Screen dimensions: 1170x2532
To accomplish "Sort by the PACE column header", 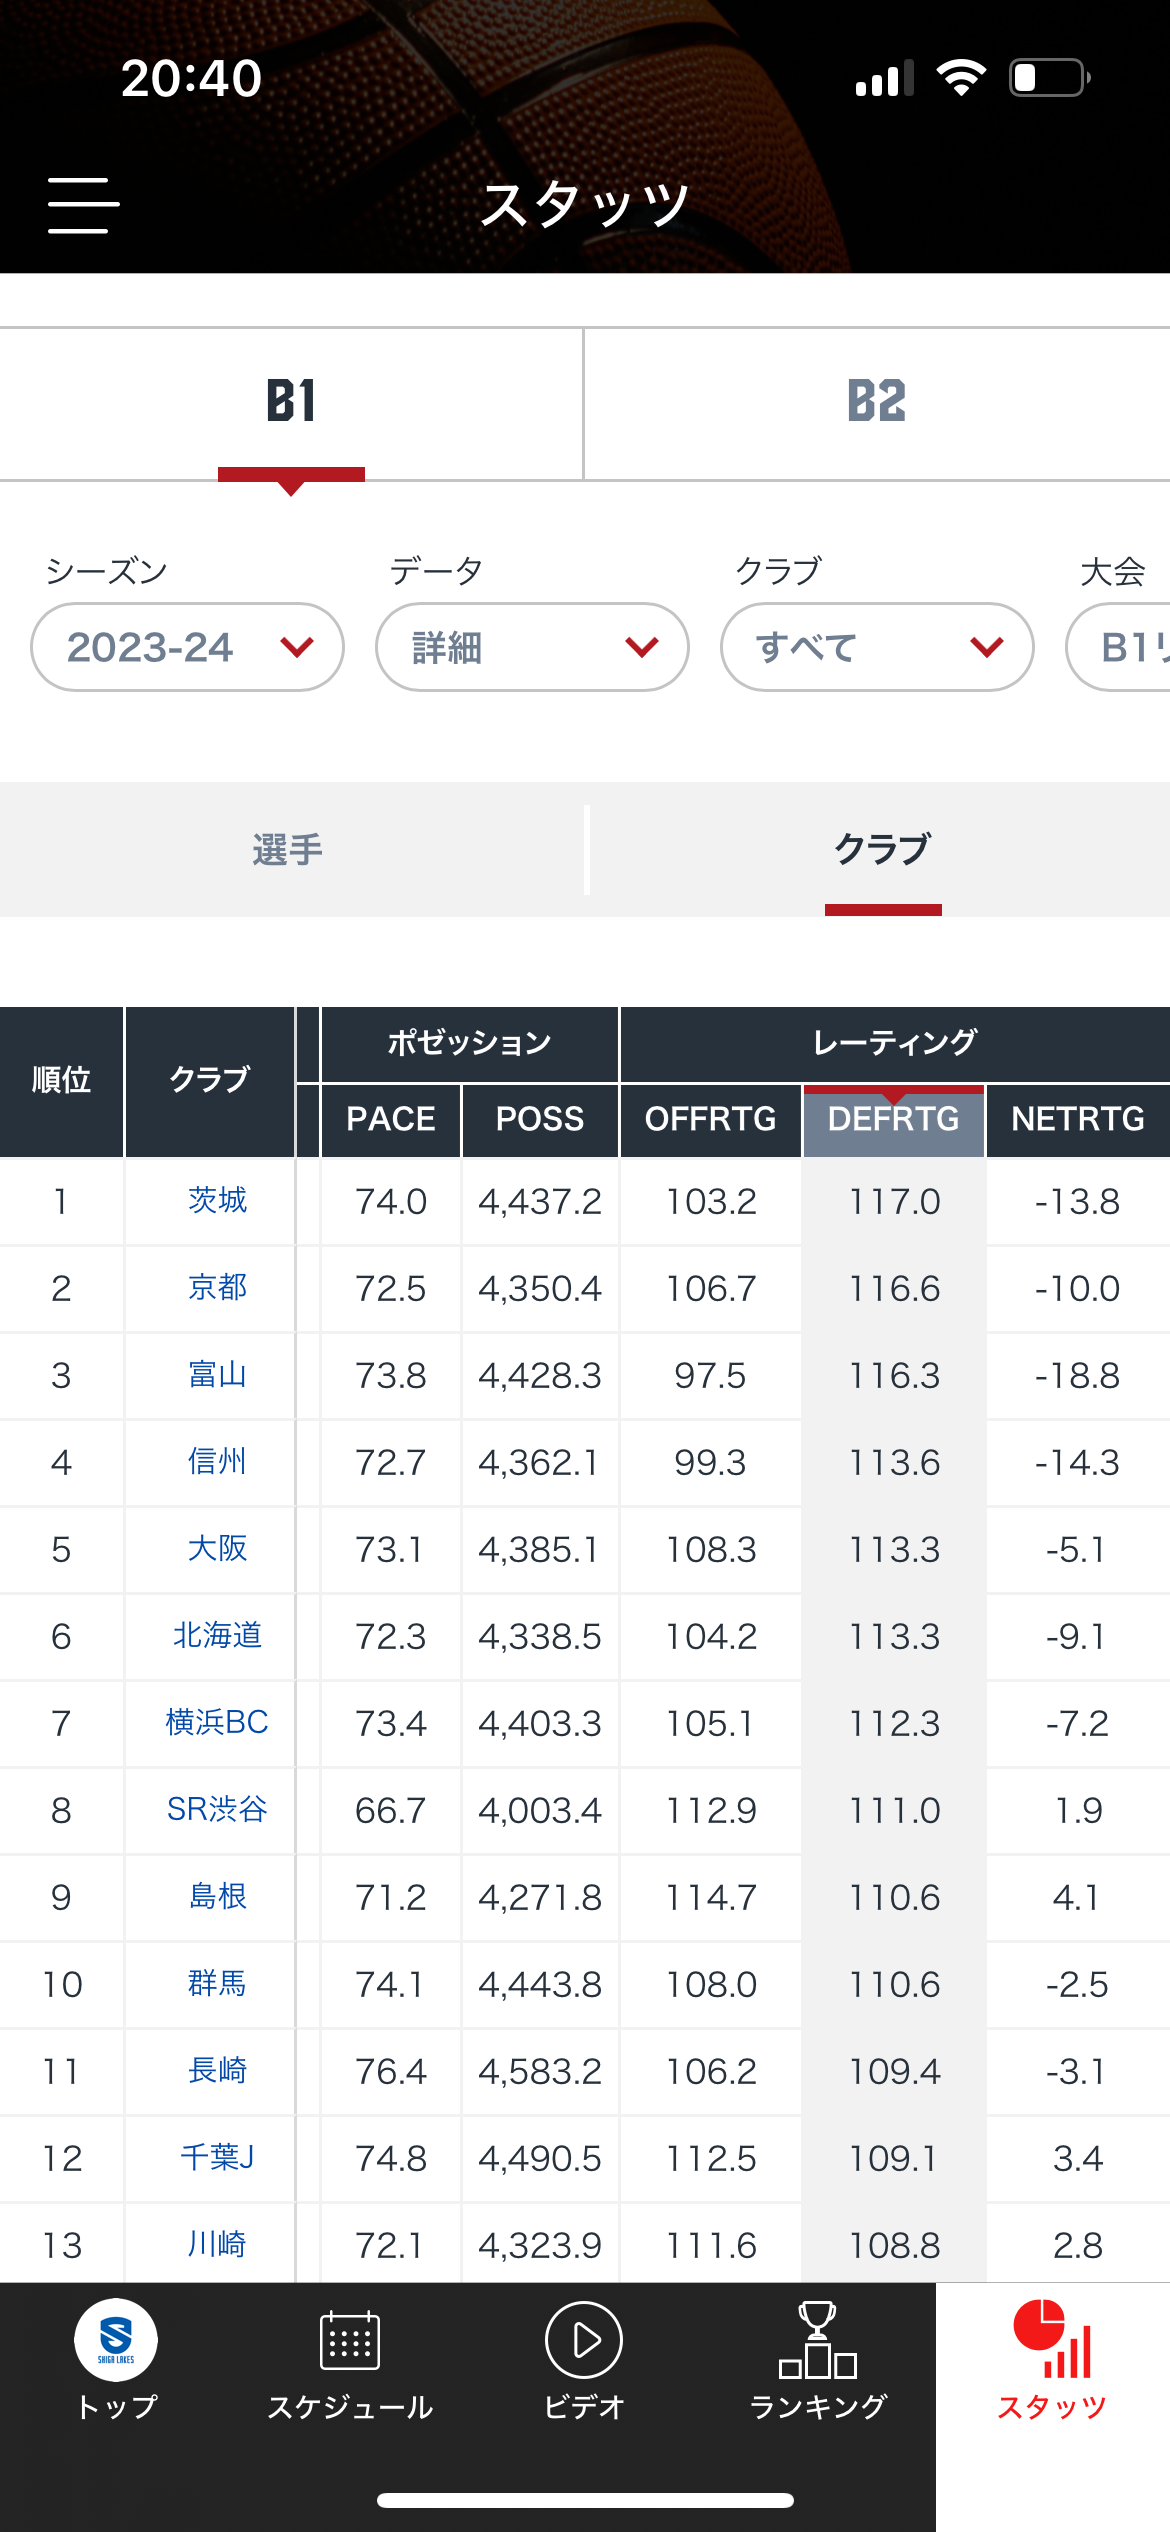I will point(391,1119).
